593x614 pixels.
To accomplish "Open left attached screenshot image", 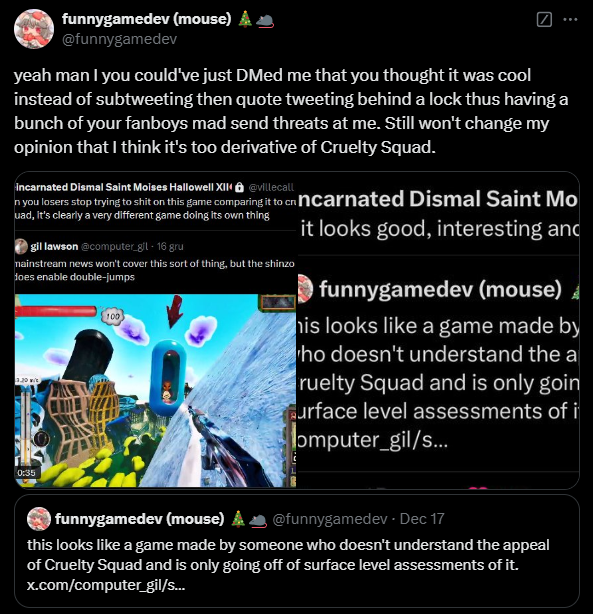I will point(155,330).
